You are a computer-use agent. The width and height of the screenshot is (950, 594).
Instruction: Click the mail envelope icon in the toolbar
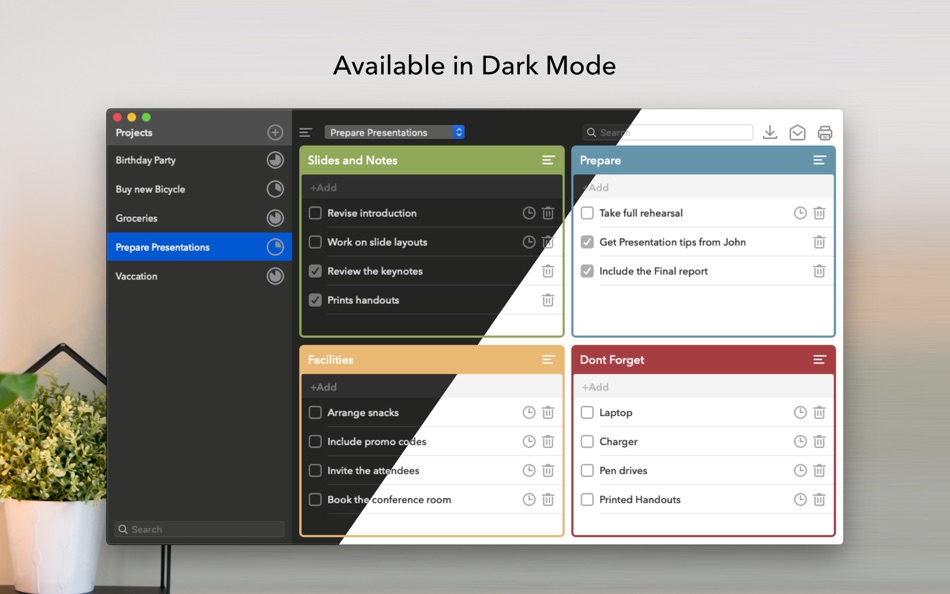pyautogui.click(x=797, y=132)
